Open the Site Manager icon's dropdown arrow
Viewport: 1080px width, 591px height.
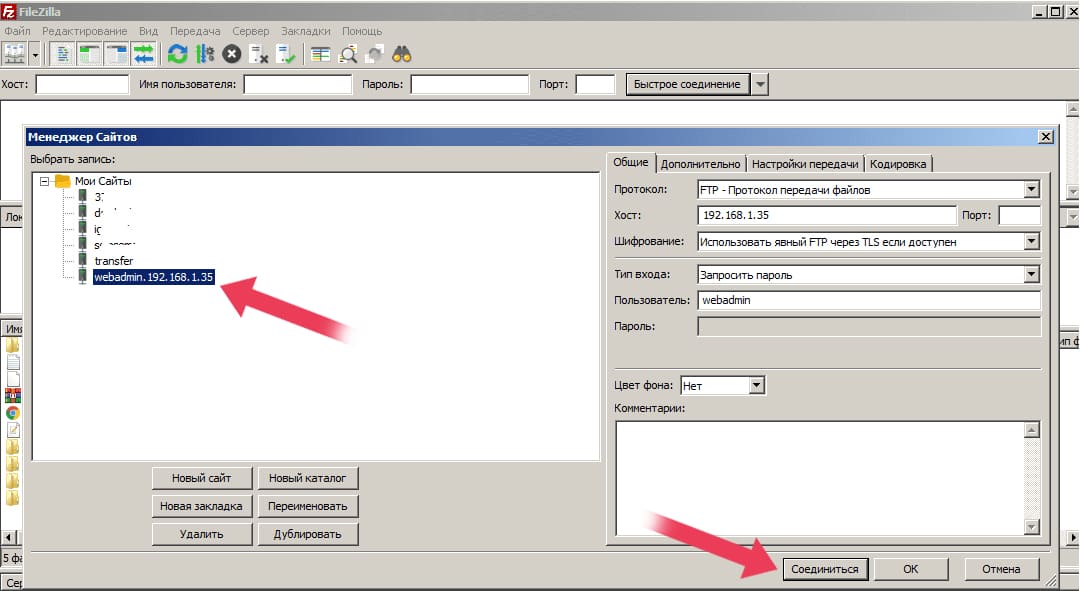coord(34,54)
